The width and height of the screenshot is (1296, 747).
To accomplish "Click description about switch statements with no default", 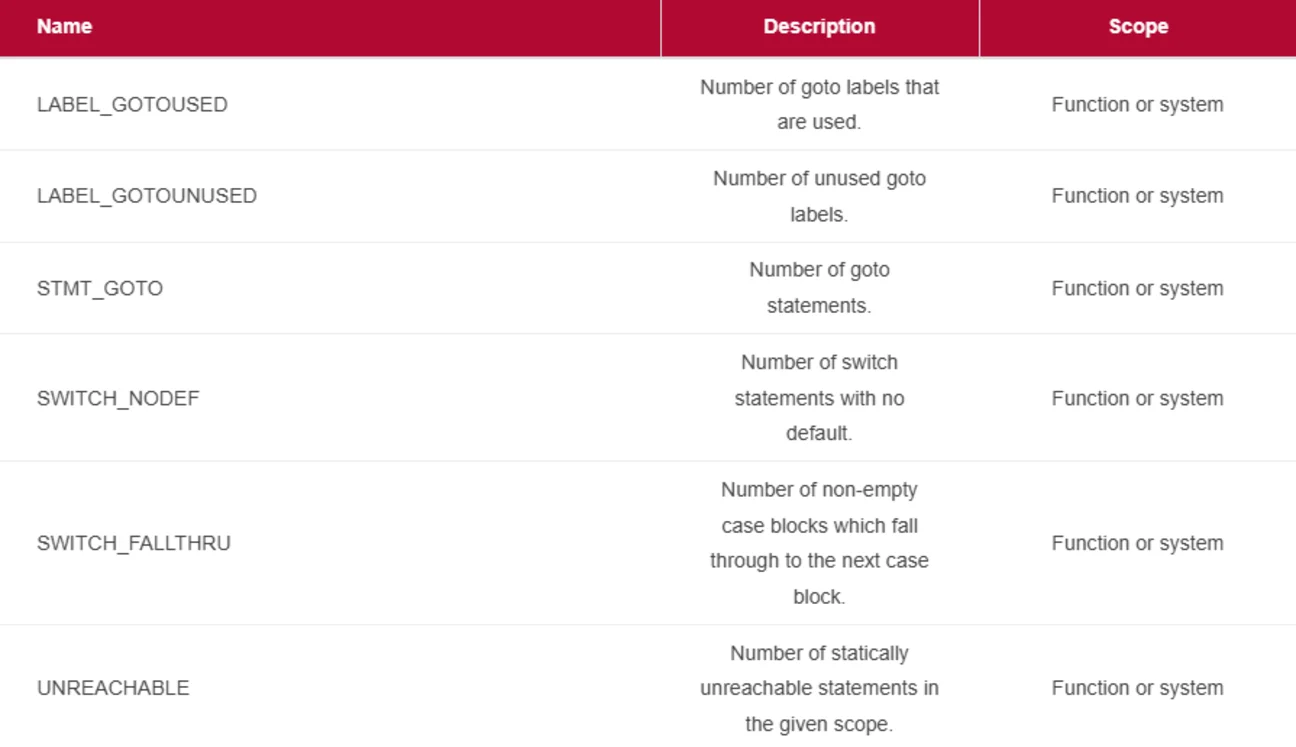I will [819, 398].
